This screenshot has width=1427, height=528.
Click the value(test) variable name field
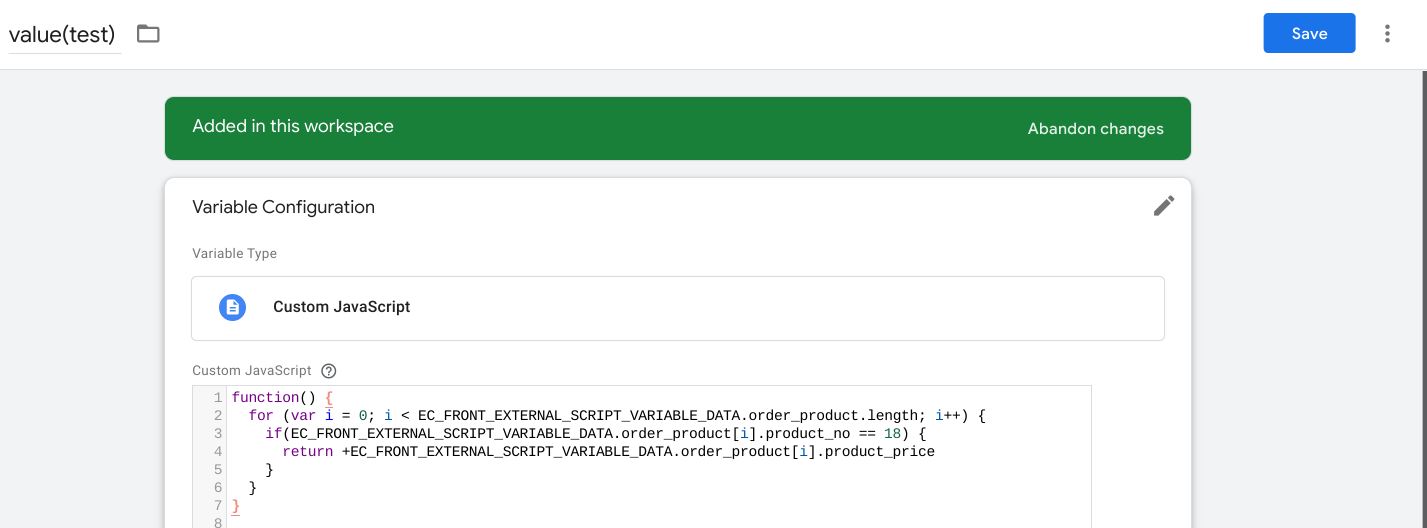(62, 35)
